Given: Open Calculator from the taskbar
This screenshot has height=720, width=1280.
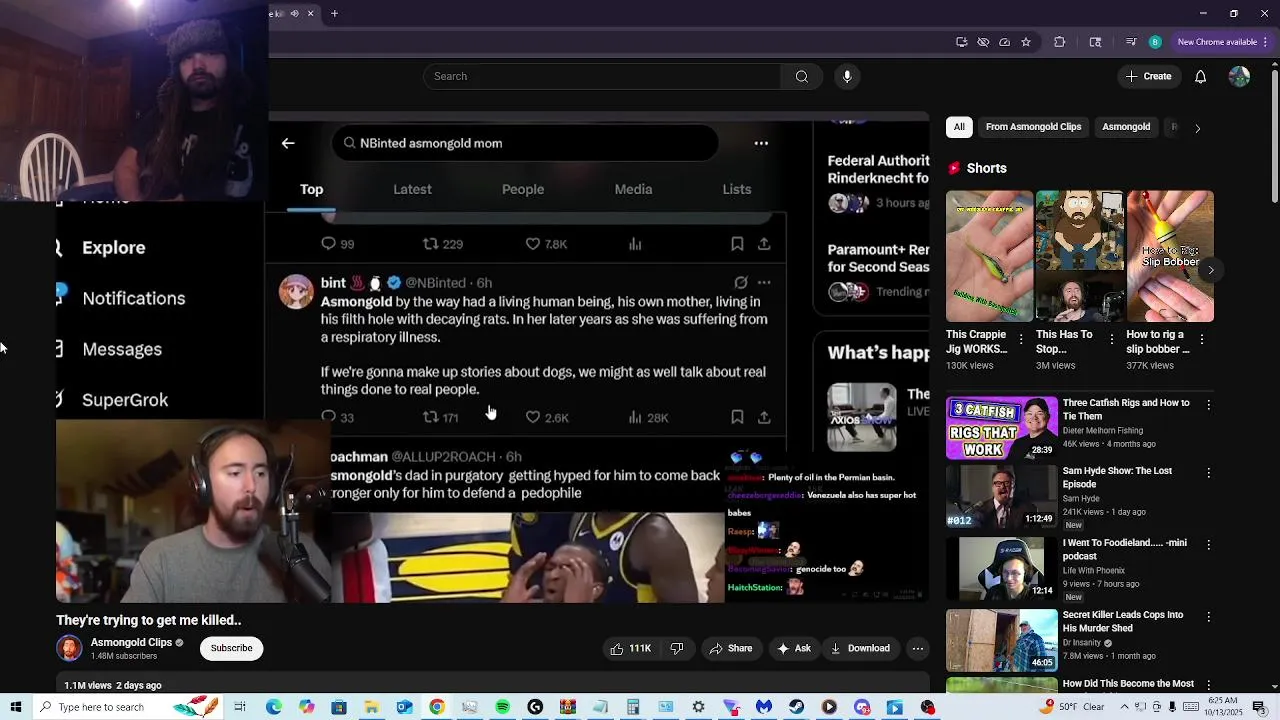Looking at the screenshot, I should tap(633, 707).
